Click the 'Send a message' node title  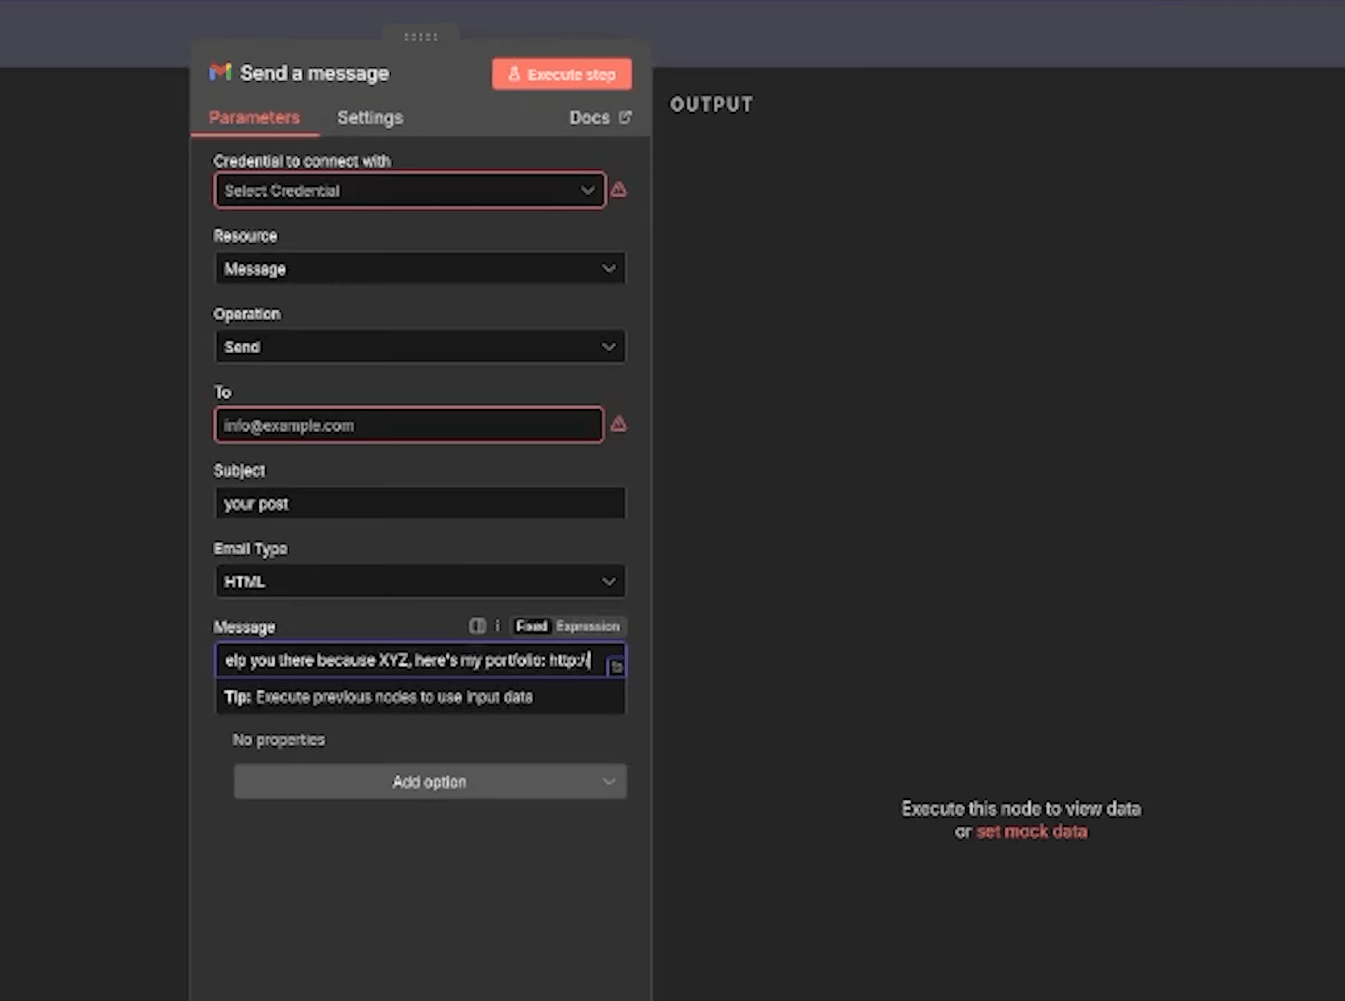[314, 73]
